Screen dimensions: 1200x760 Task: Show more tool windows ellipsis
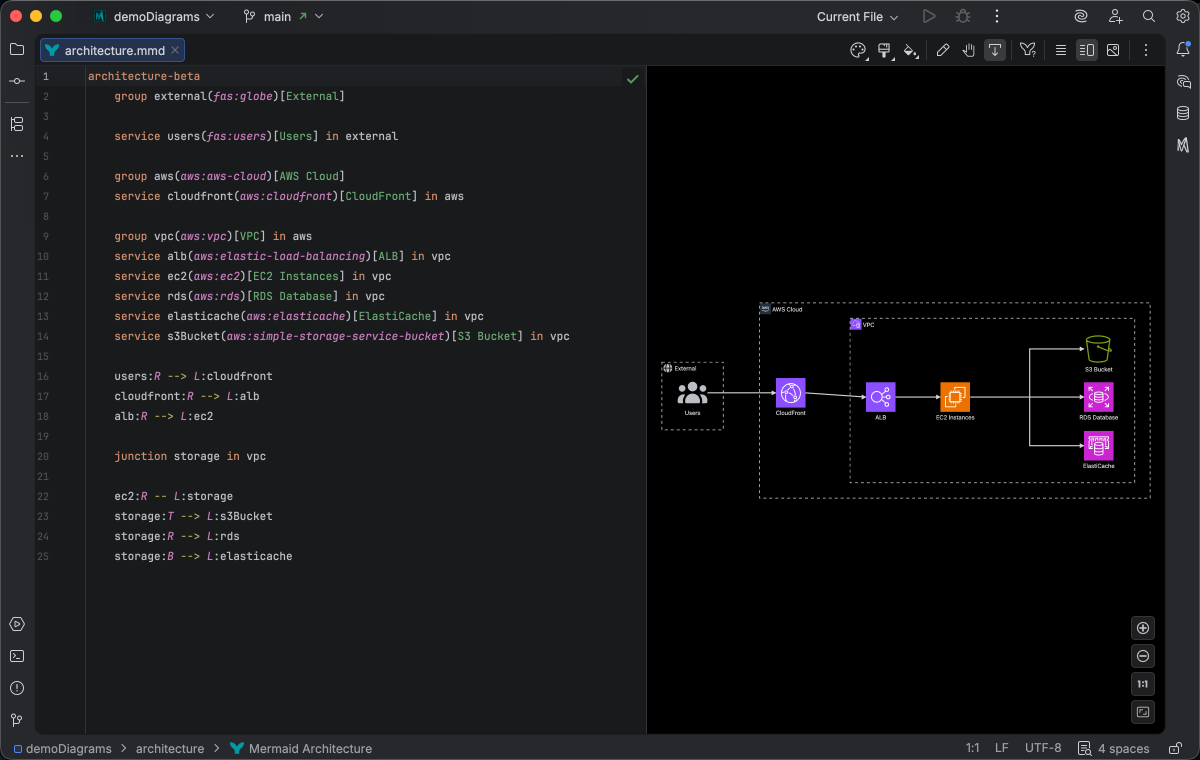pyautogui.click(x=17, y=156)
